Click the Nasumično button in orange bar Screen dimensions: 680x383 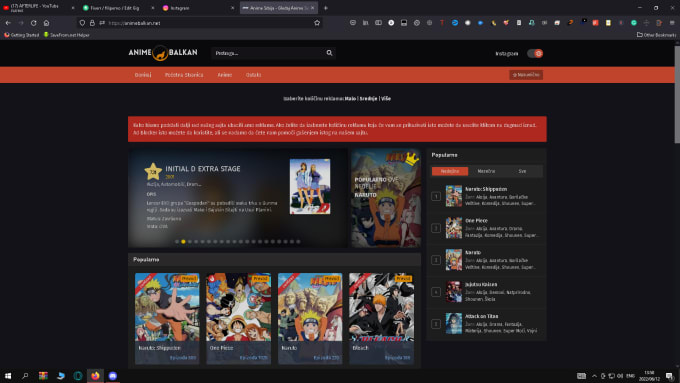pos(526,75)
